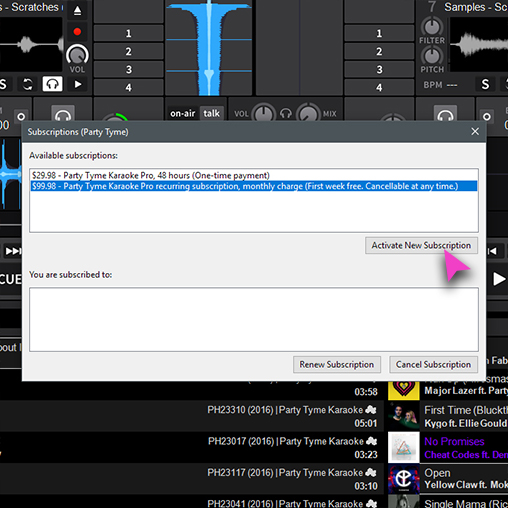This screenshot has height=508, width=508.
Task: Click the center blue waveform display
Action: point(209,48)
